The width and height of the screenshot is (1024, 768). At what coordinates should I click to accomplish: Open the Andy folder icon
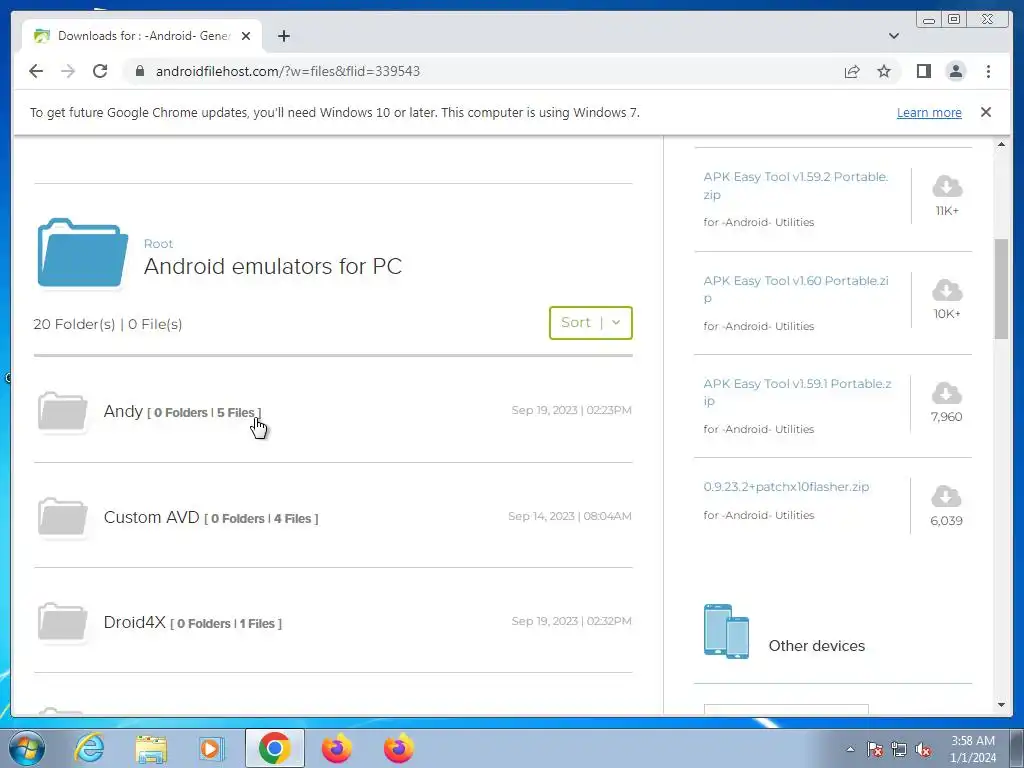[x=63, y=411]
